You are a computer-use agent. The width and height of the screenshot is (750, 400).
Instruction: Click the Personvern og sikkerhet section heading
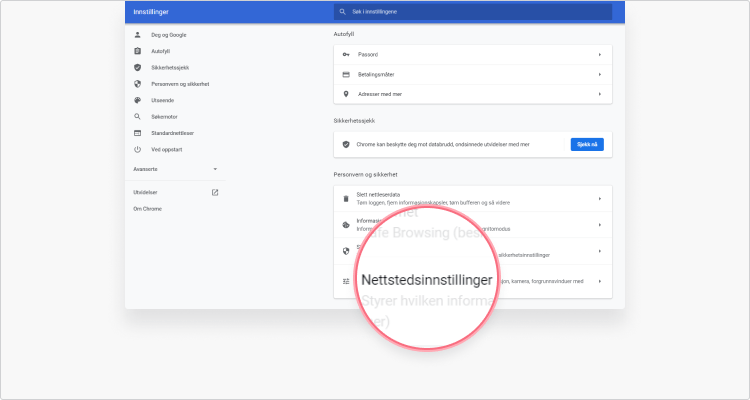[x=365, y=175]
